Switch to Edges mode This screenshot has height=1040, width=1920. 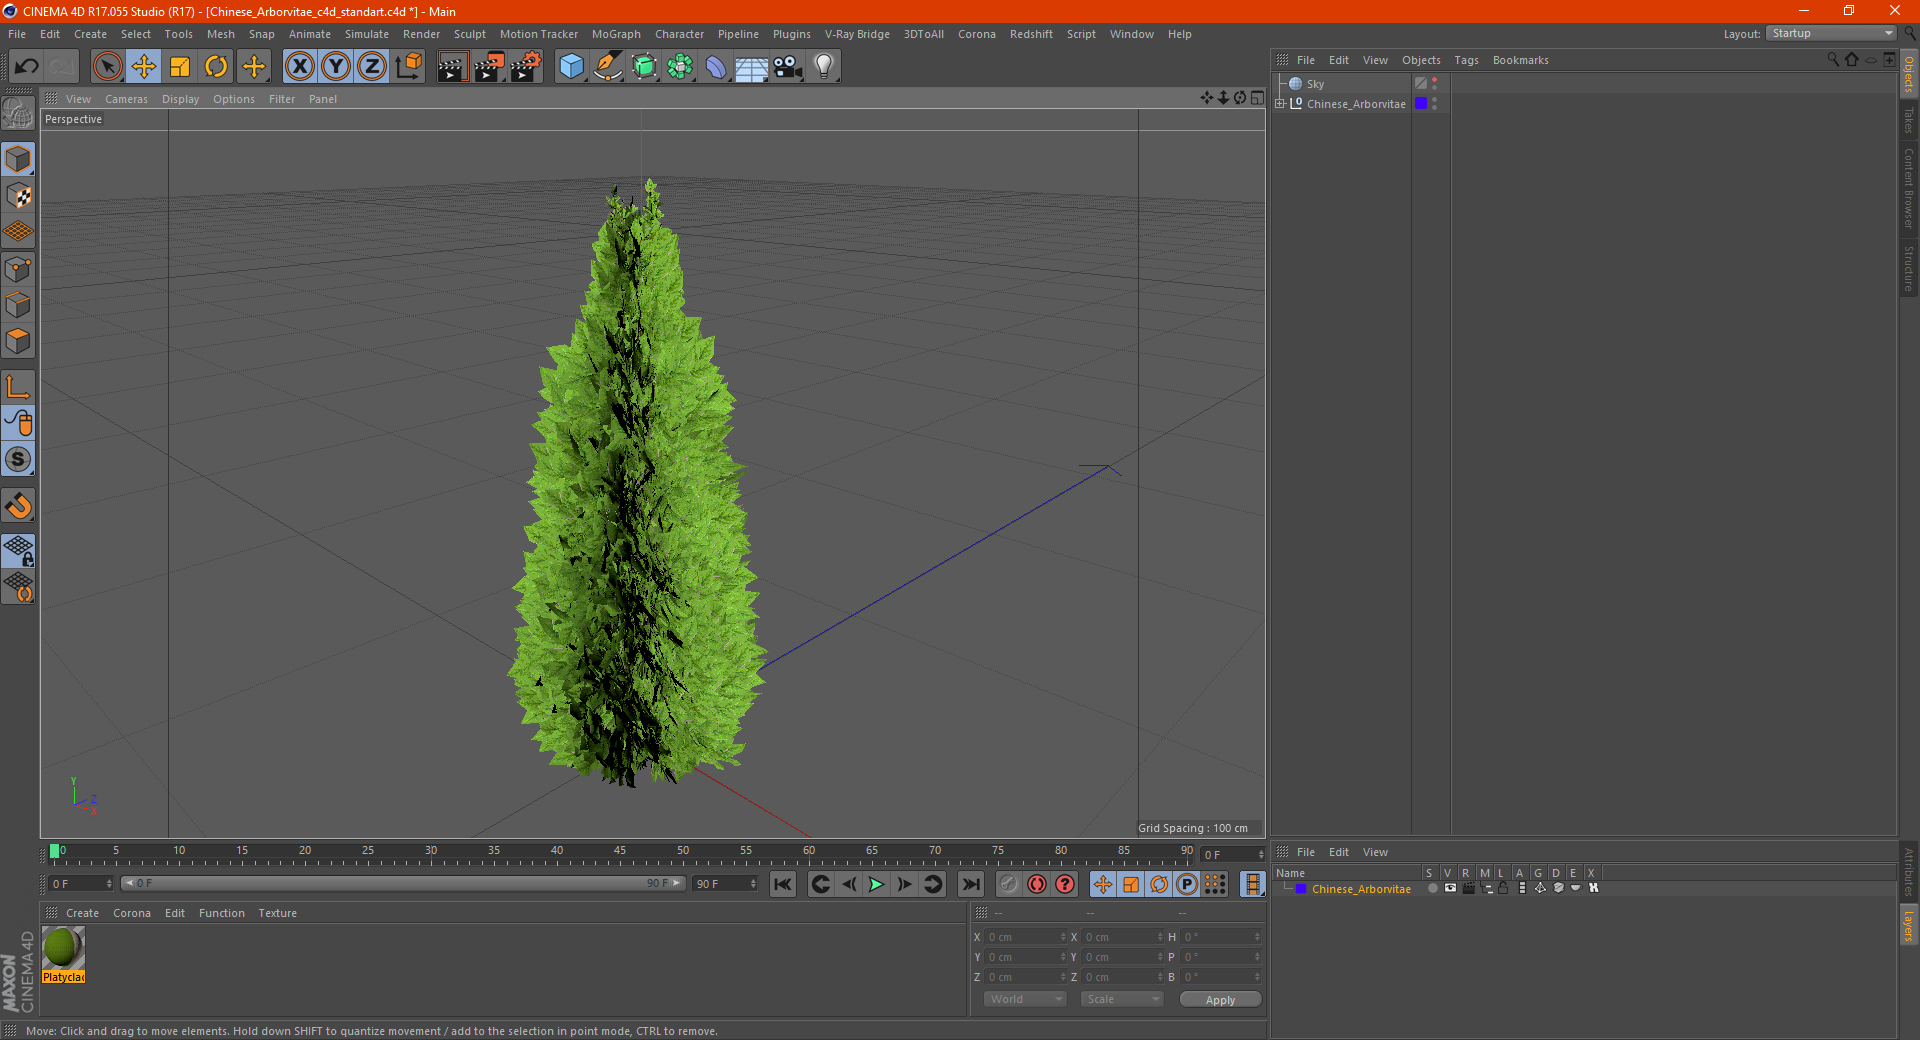[18, 305]
